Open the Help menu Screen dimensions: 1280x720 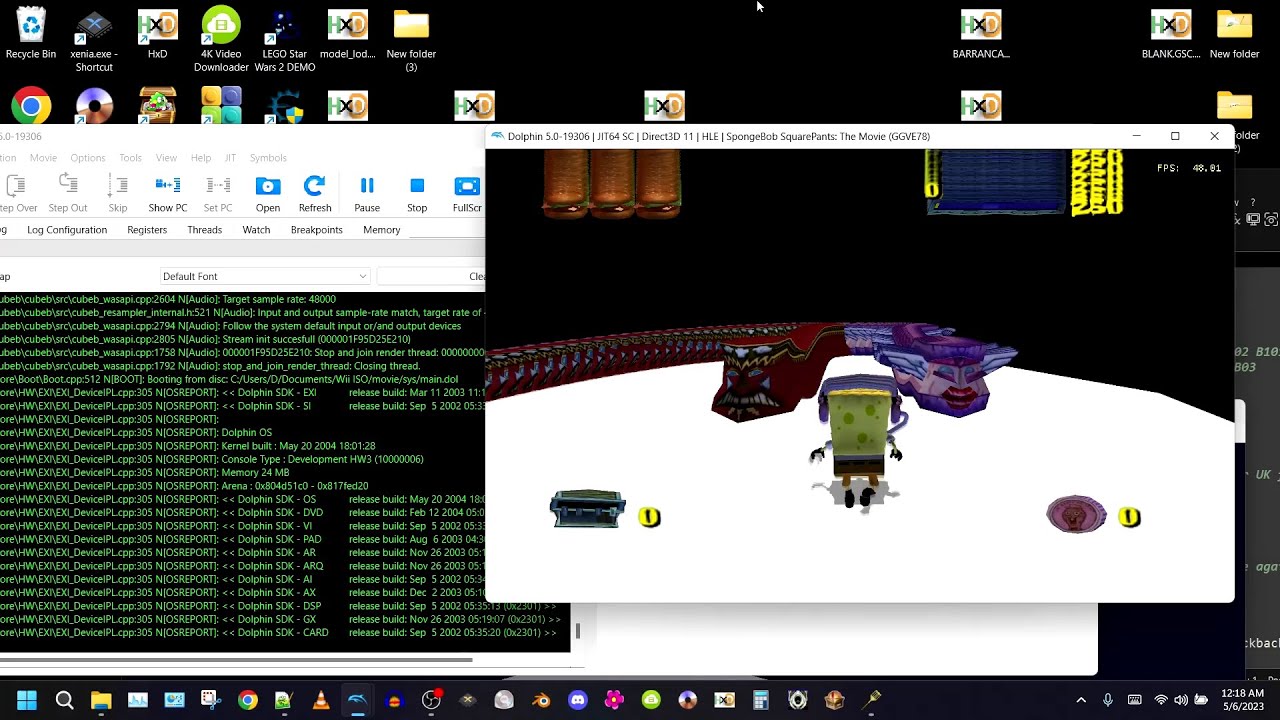(201, 158)
